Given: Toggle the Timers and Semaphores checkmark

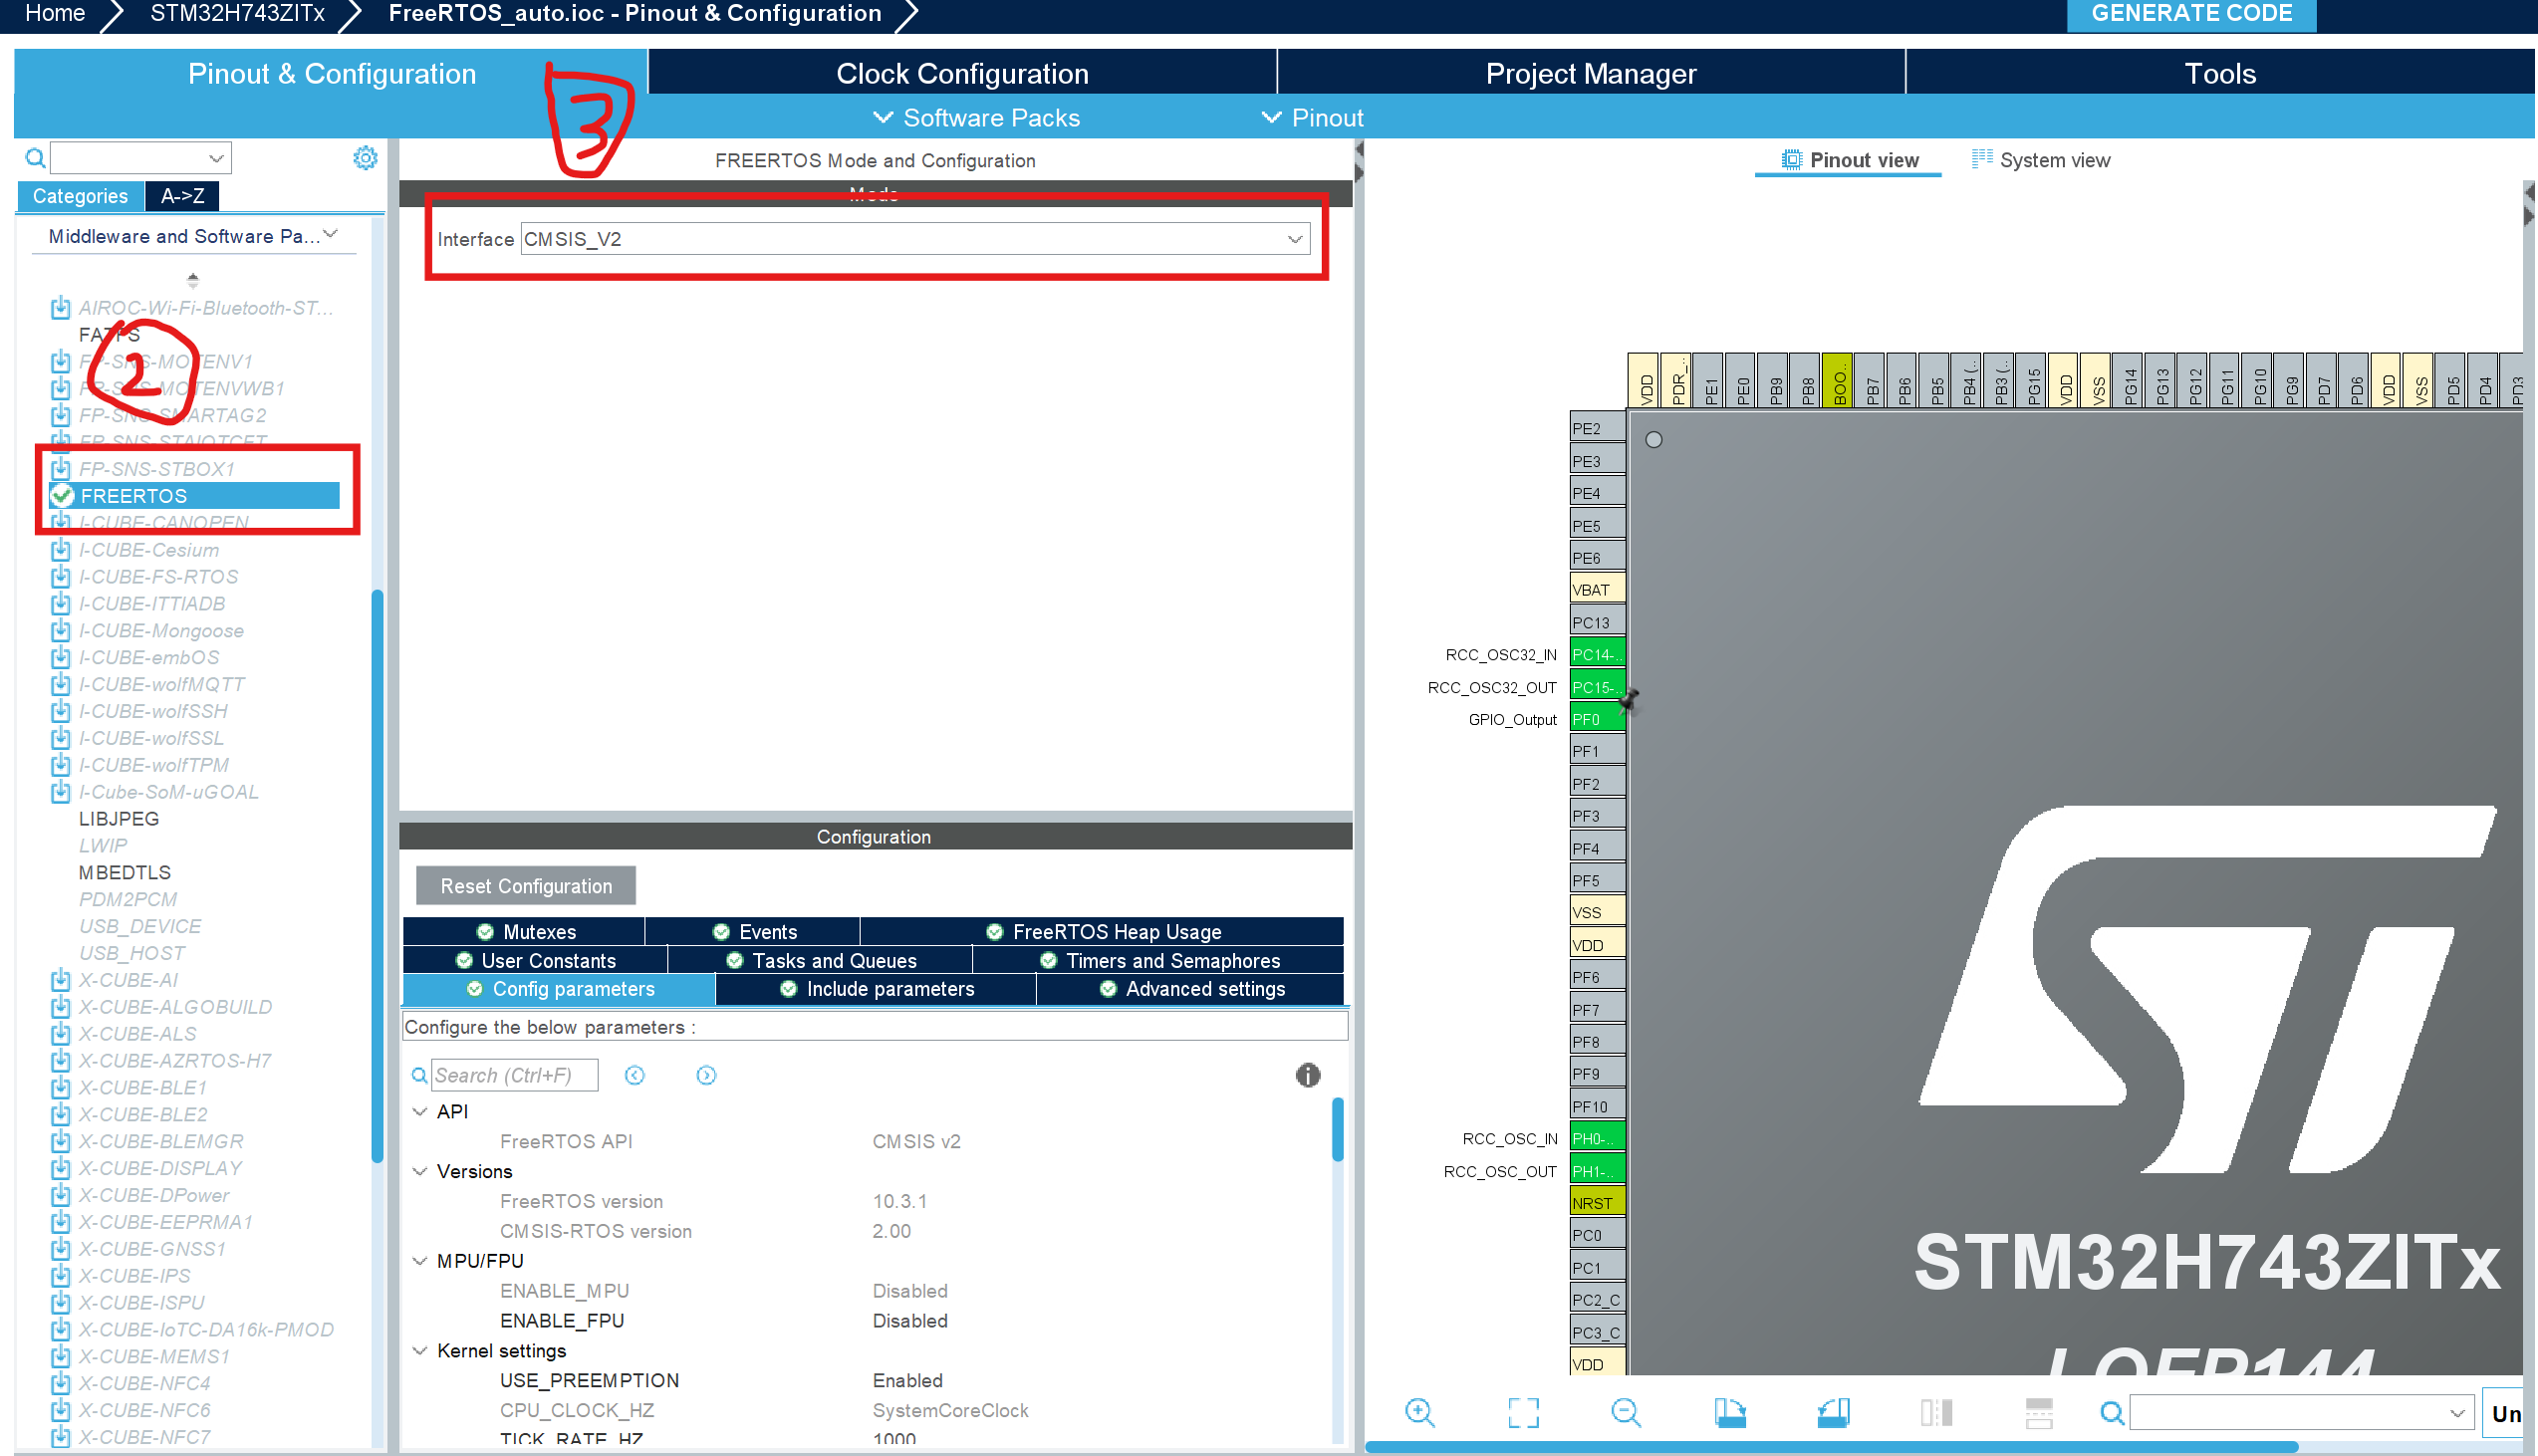Looking at the screenshot, I should 1048,960.
